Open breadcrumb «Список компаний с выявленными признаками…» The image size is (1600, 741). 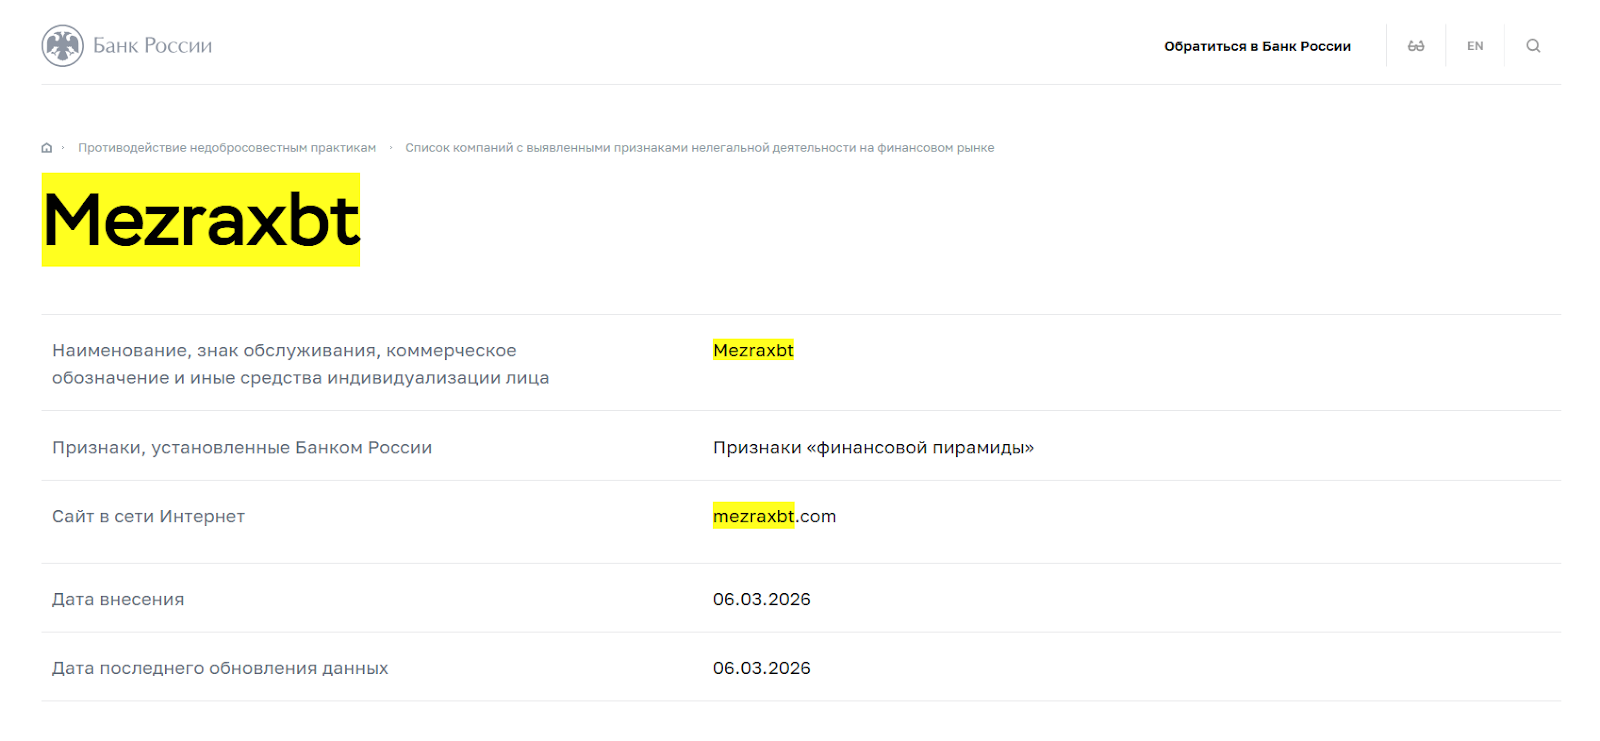click(x=699, y=148)
